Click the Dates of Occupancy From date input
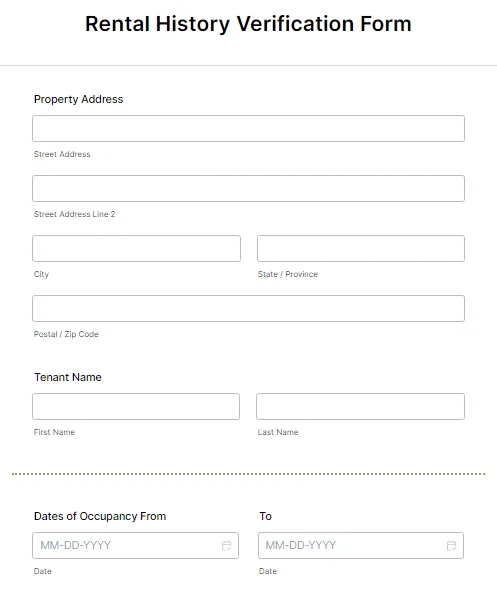This screenshot has width=497, height=592. click(135, 546)
